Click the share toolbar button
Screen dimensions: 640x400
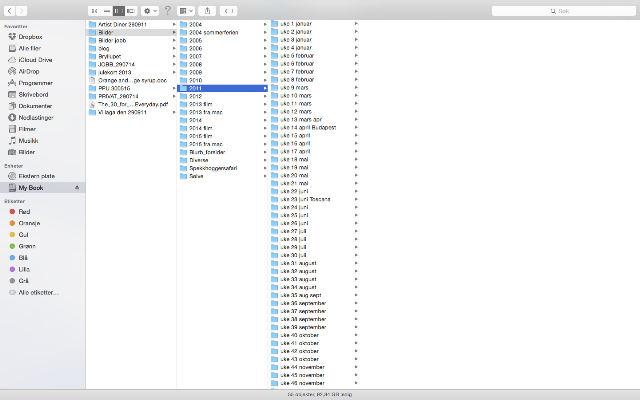207,11
